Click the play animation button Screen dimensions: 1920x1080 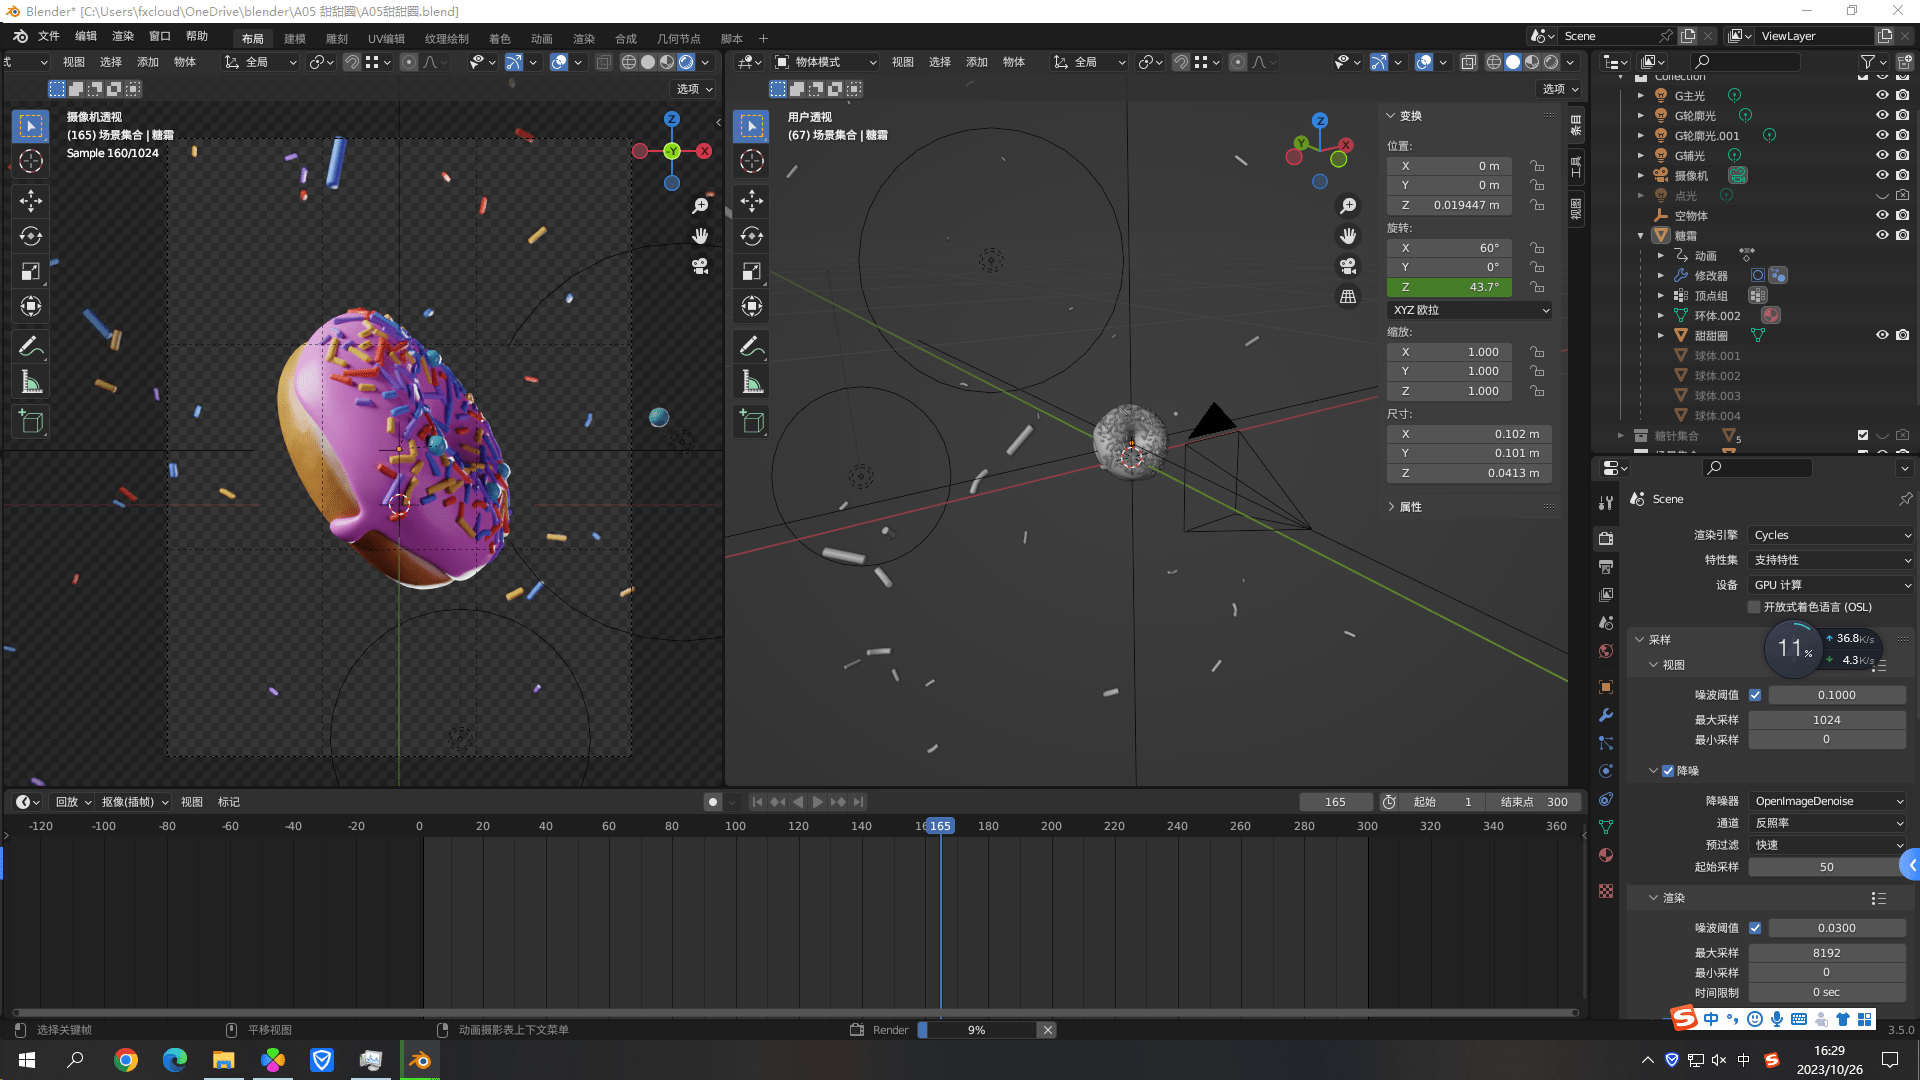(x=818, y=802)
